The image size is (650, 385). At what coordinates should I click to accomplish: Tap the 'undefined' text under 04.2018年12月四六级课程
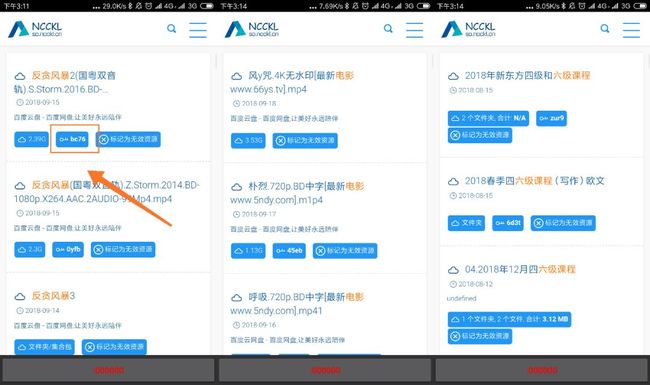point(462,298)
